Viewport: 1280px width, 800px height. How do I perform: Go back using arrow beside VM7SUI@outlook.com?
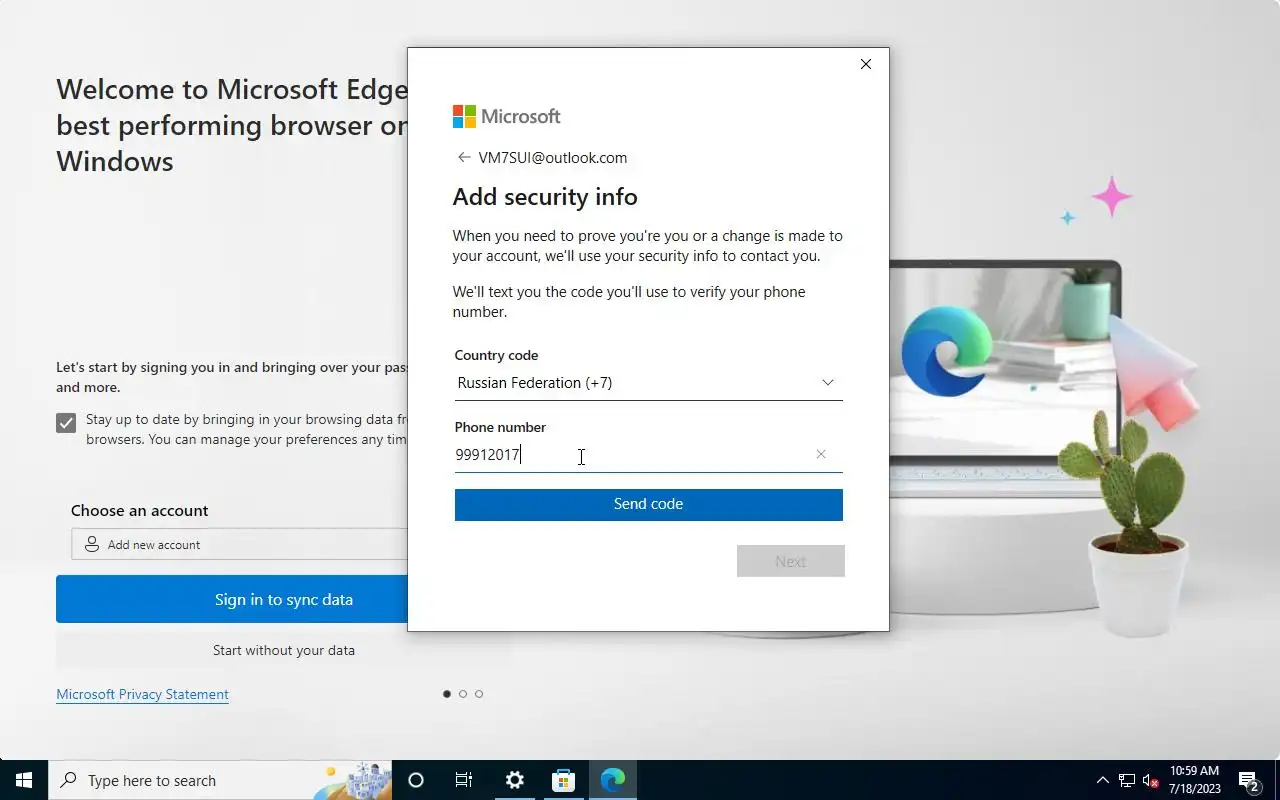point(463,157)
